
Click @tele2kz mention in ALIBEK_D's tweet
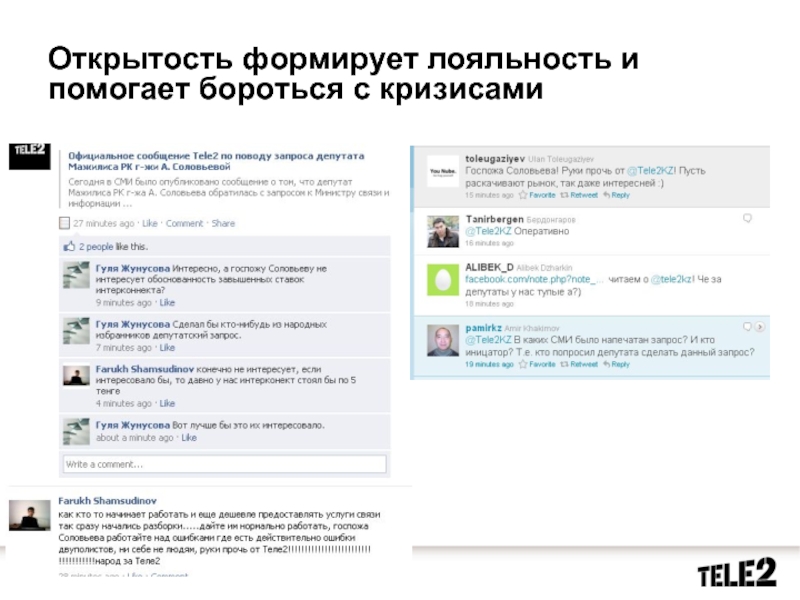[672, 279]
